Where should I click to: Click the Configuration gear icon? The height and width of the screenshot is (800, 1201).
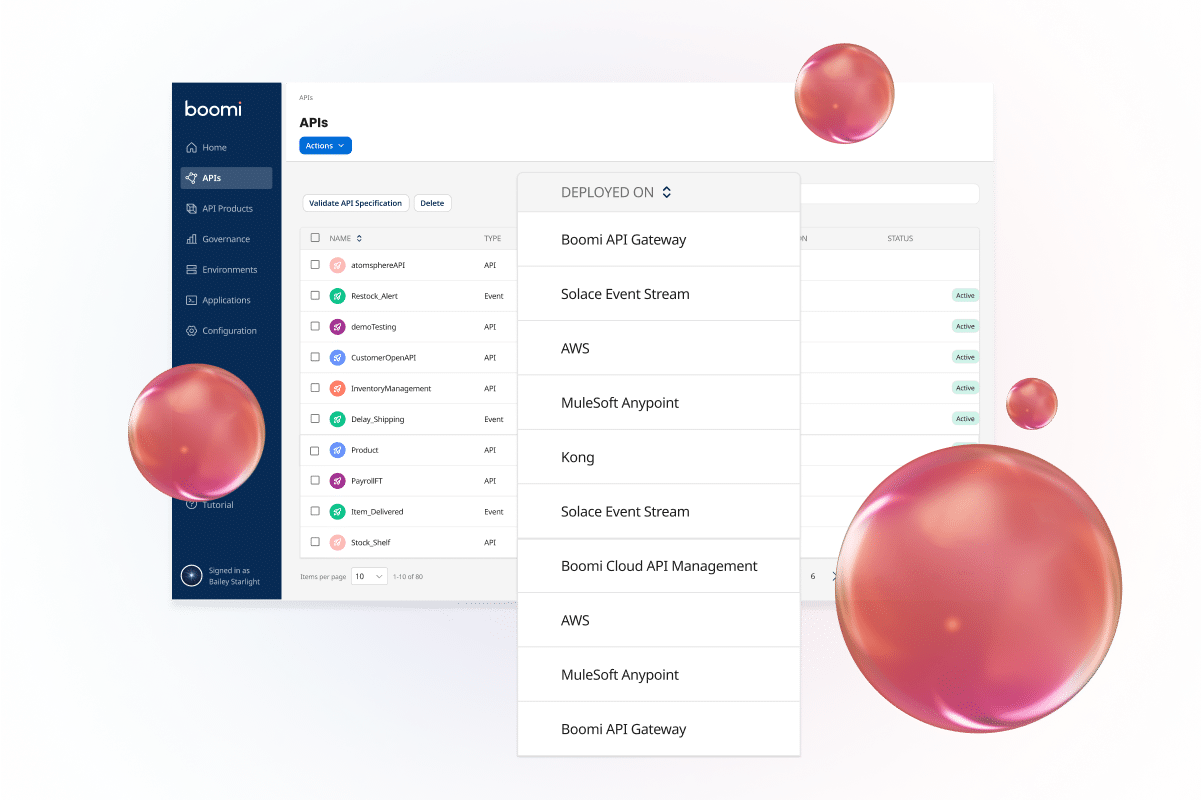pyautogui.click(x=191, y=331)
